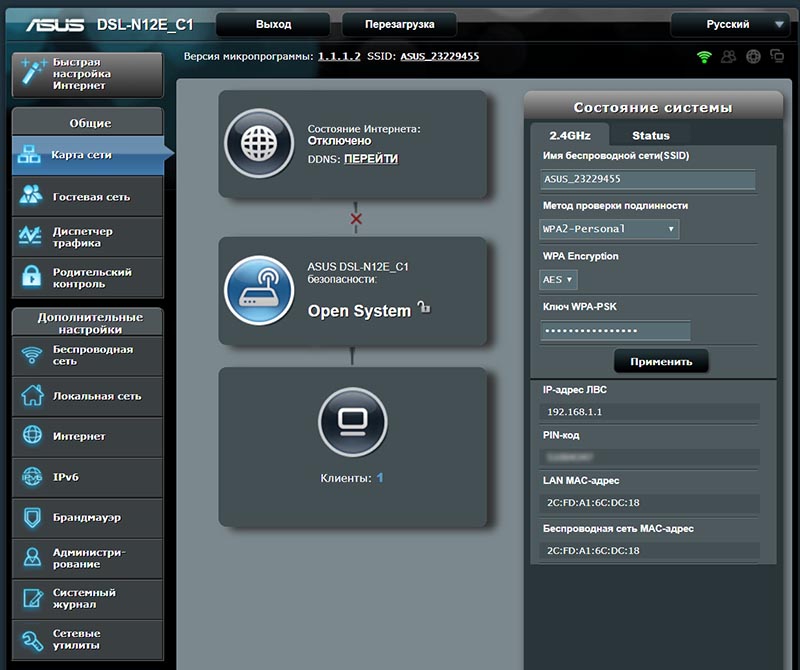Click the LAN devices status icon
800x670 pixels.
777,56
